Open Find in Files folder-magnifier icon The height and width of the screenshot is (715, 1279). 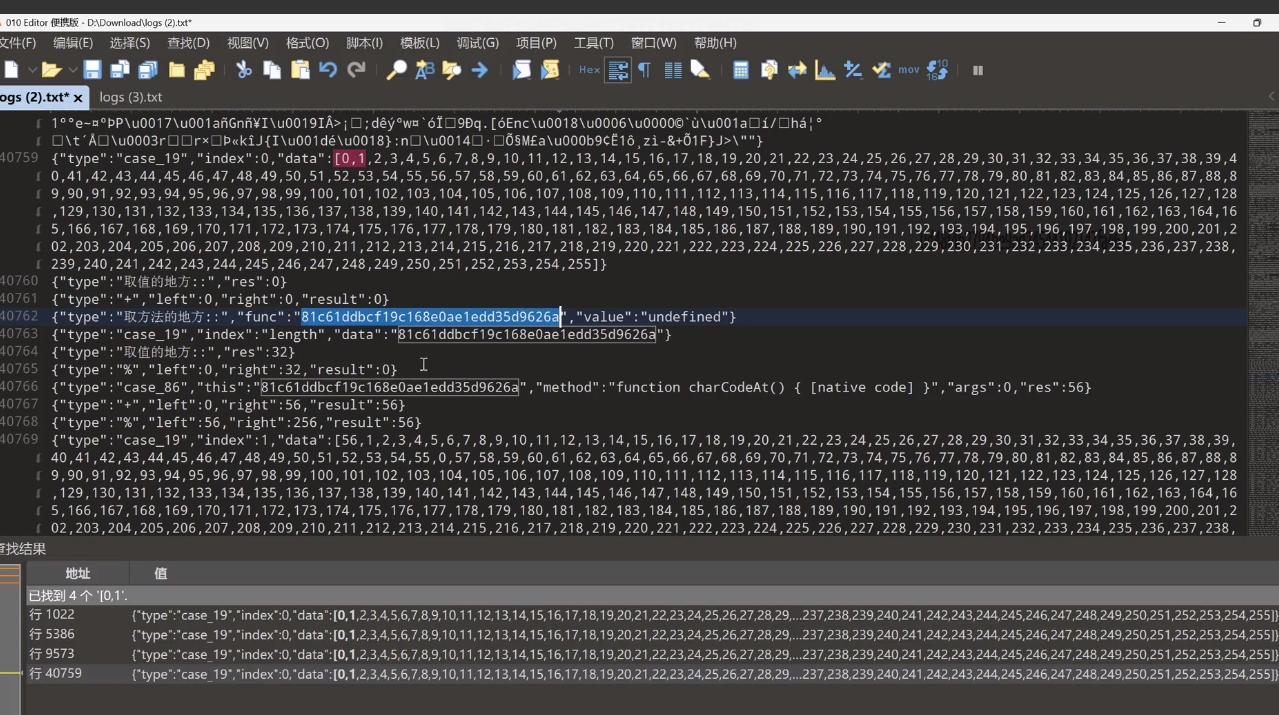pyautogui.click(x=452, y=70)
